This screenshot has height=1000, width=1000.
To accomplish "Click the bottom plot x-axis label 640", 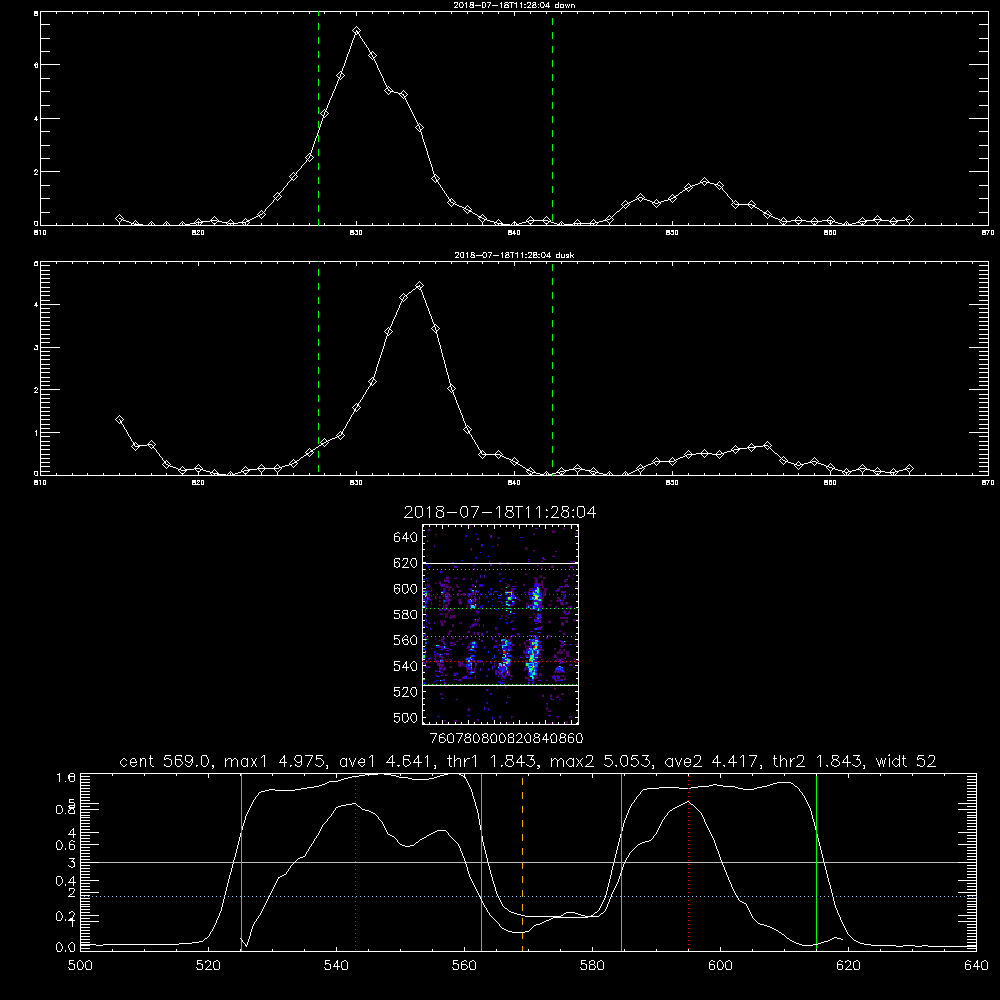I will click(x=976, y=966).
